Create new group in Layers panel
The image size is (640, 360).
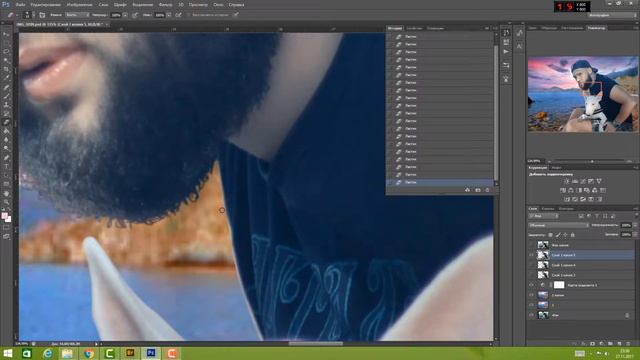(610, 344)
